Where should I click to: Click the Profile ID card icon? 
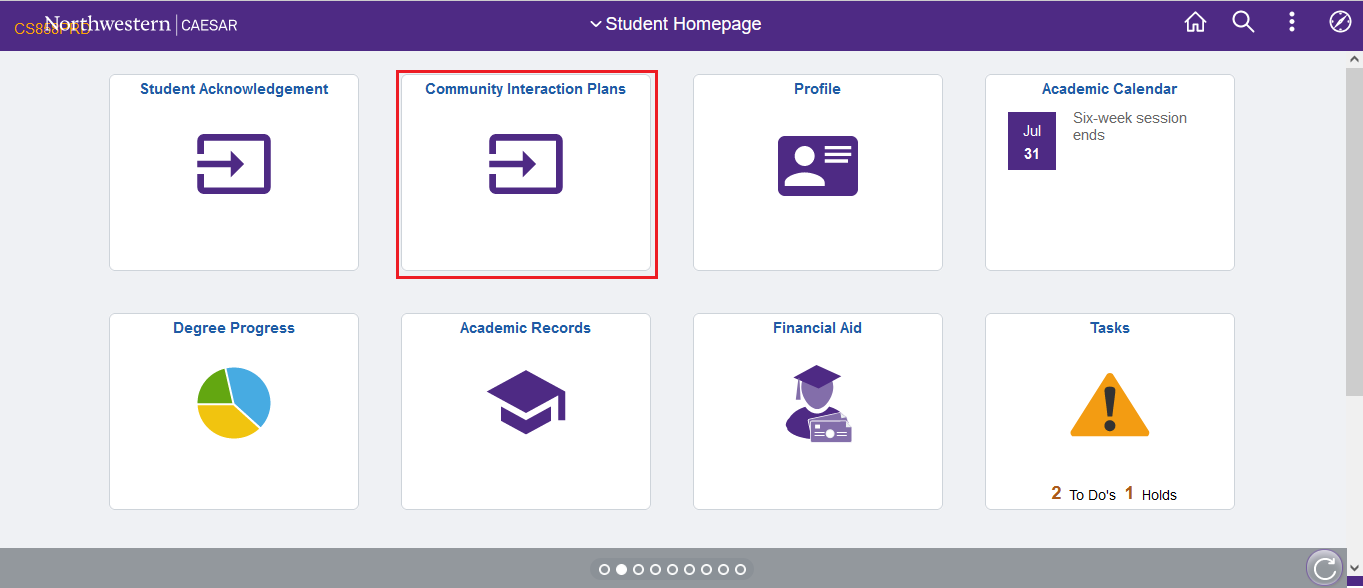pyautogui.click(x=817, y=165)
